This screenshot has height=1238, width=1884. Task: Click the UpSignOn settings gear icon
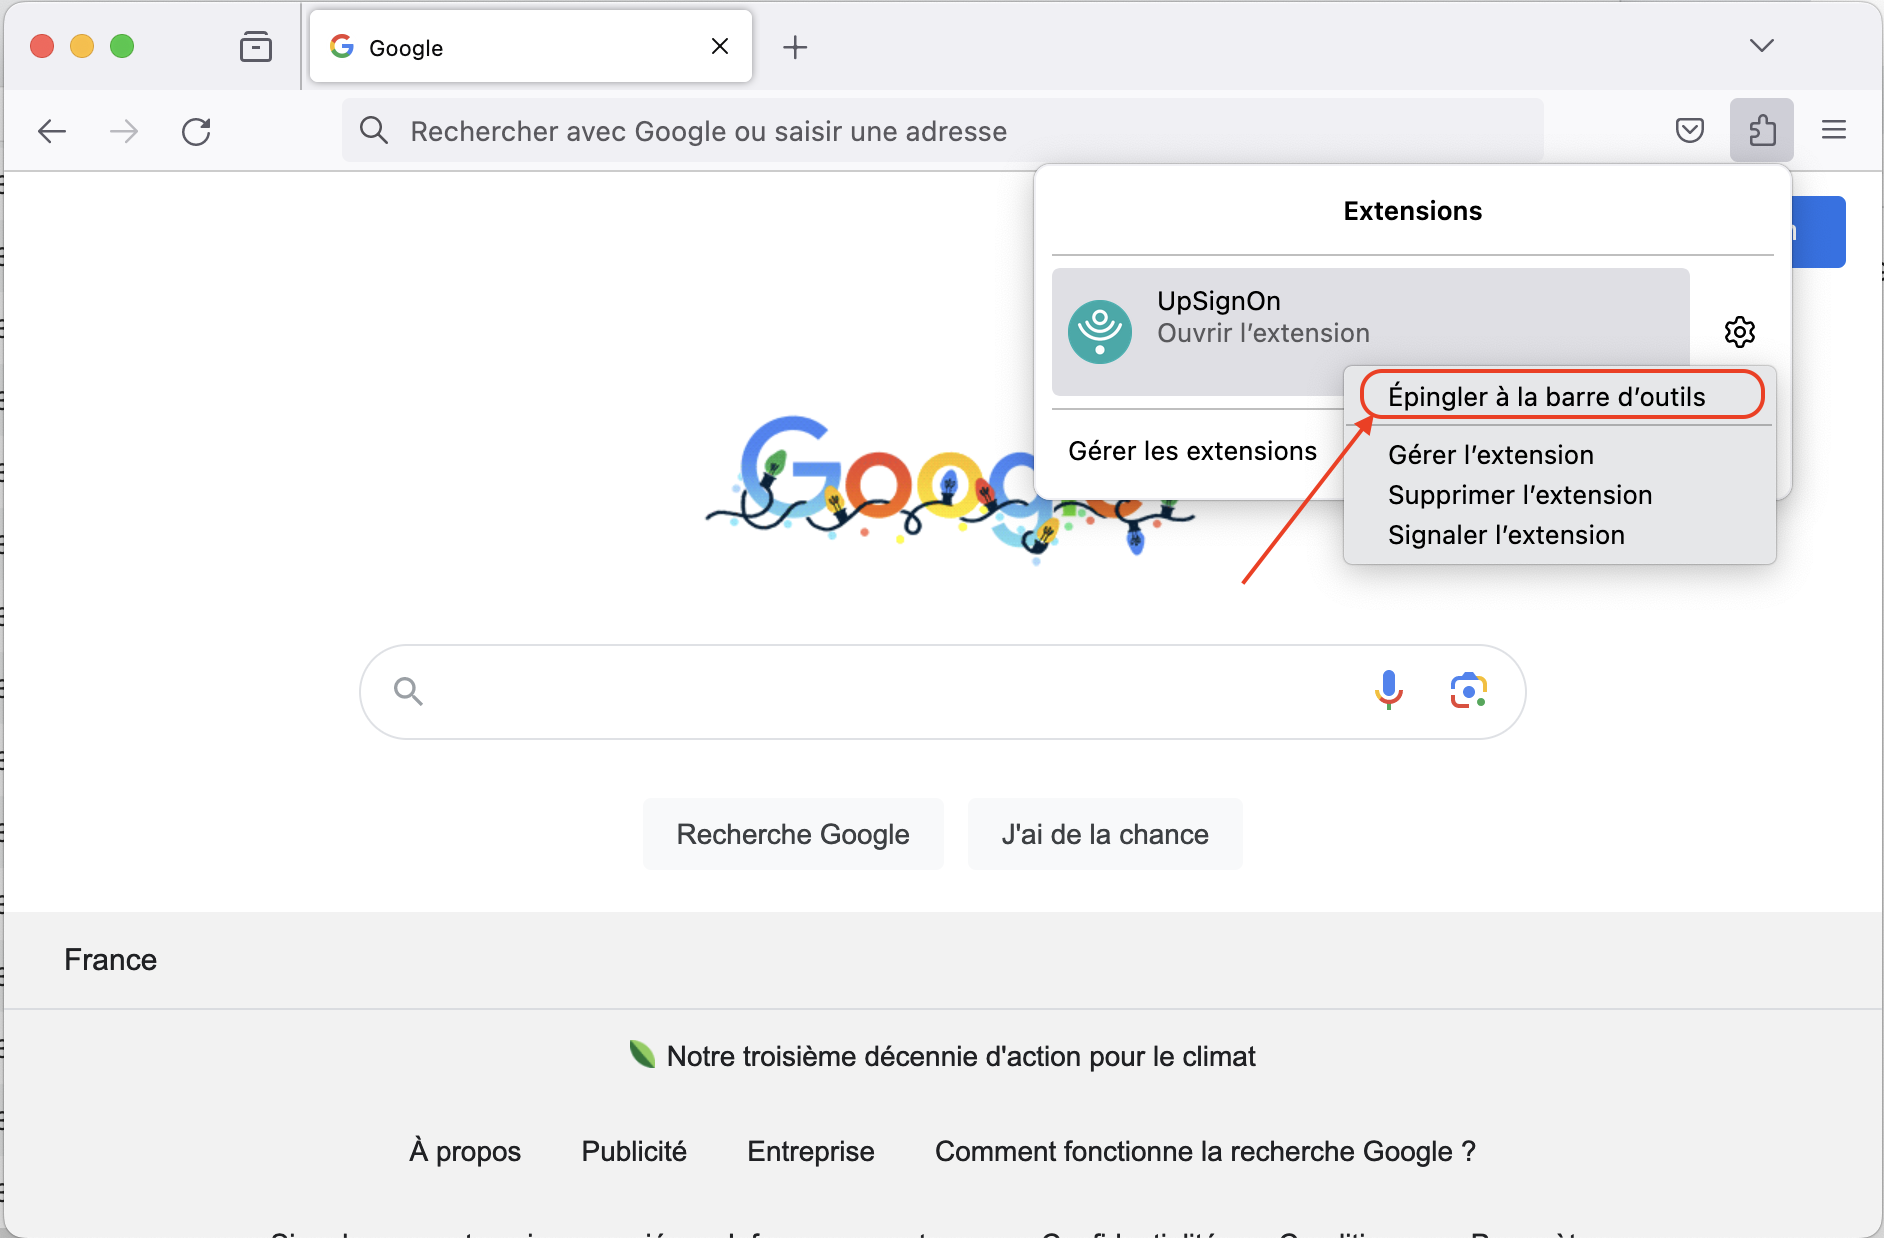point(1739,332)
